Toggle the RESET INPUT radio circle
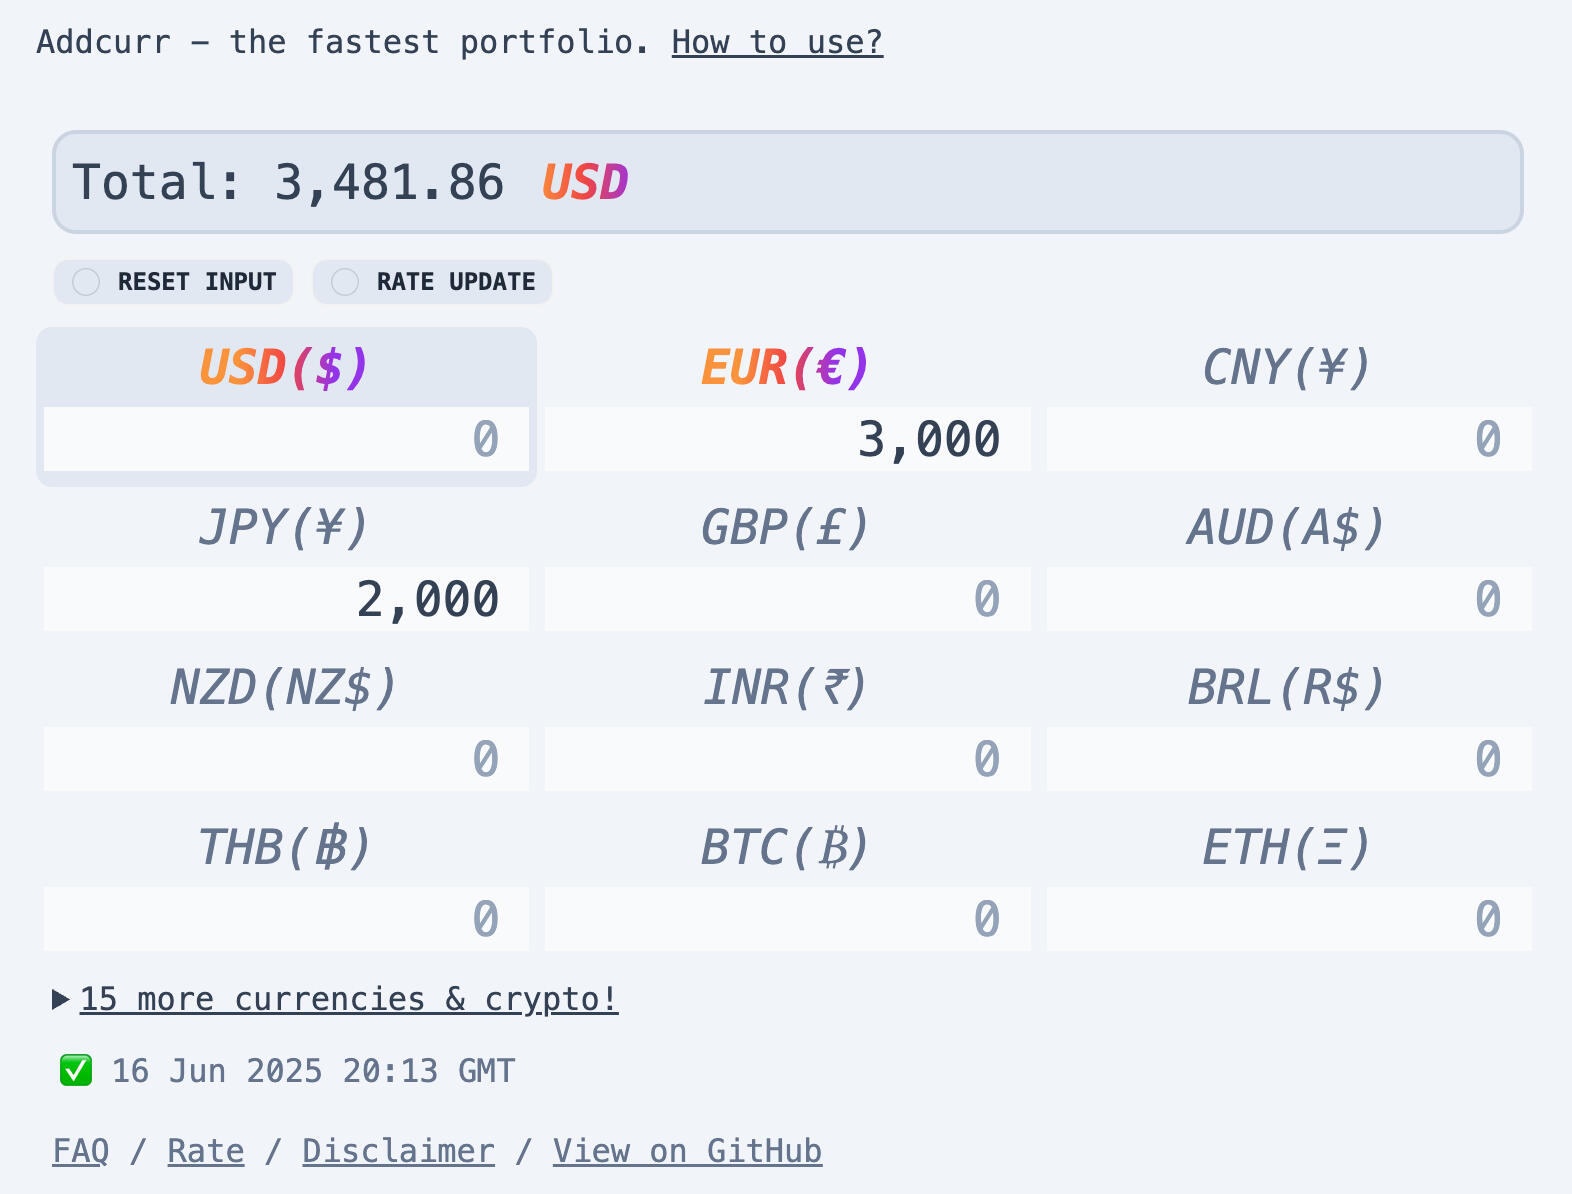 click(x=86, y=282)
